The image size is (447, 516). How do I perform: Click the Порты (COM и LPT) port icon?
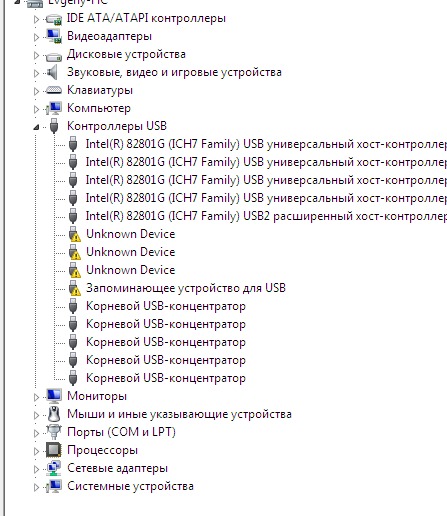click(54, 432)
